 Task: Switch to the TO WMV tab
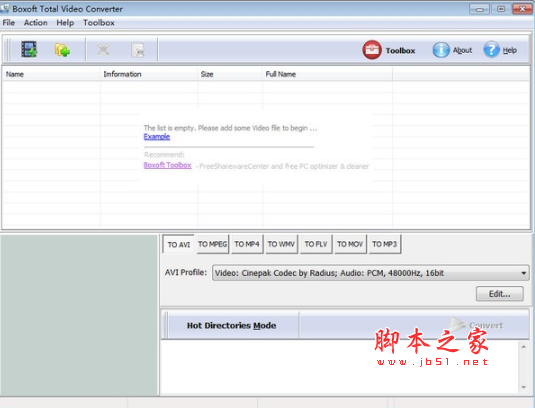[x=281, y=244]
